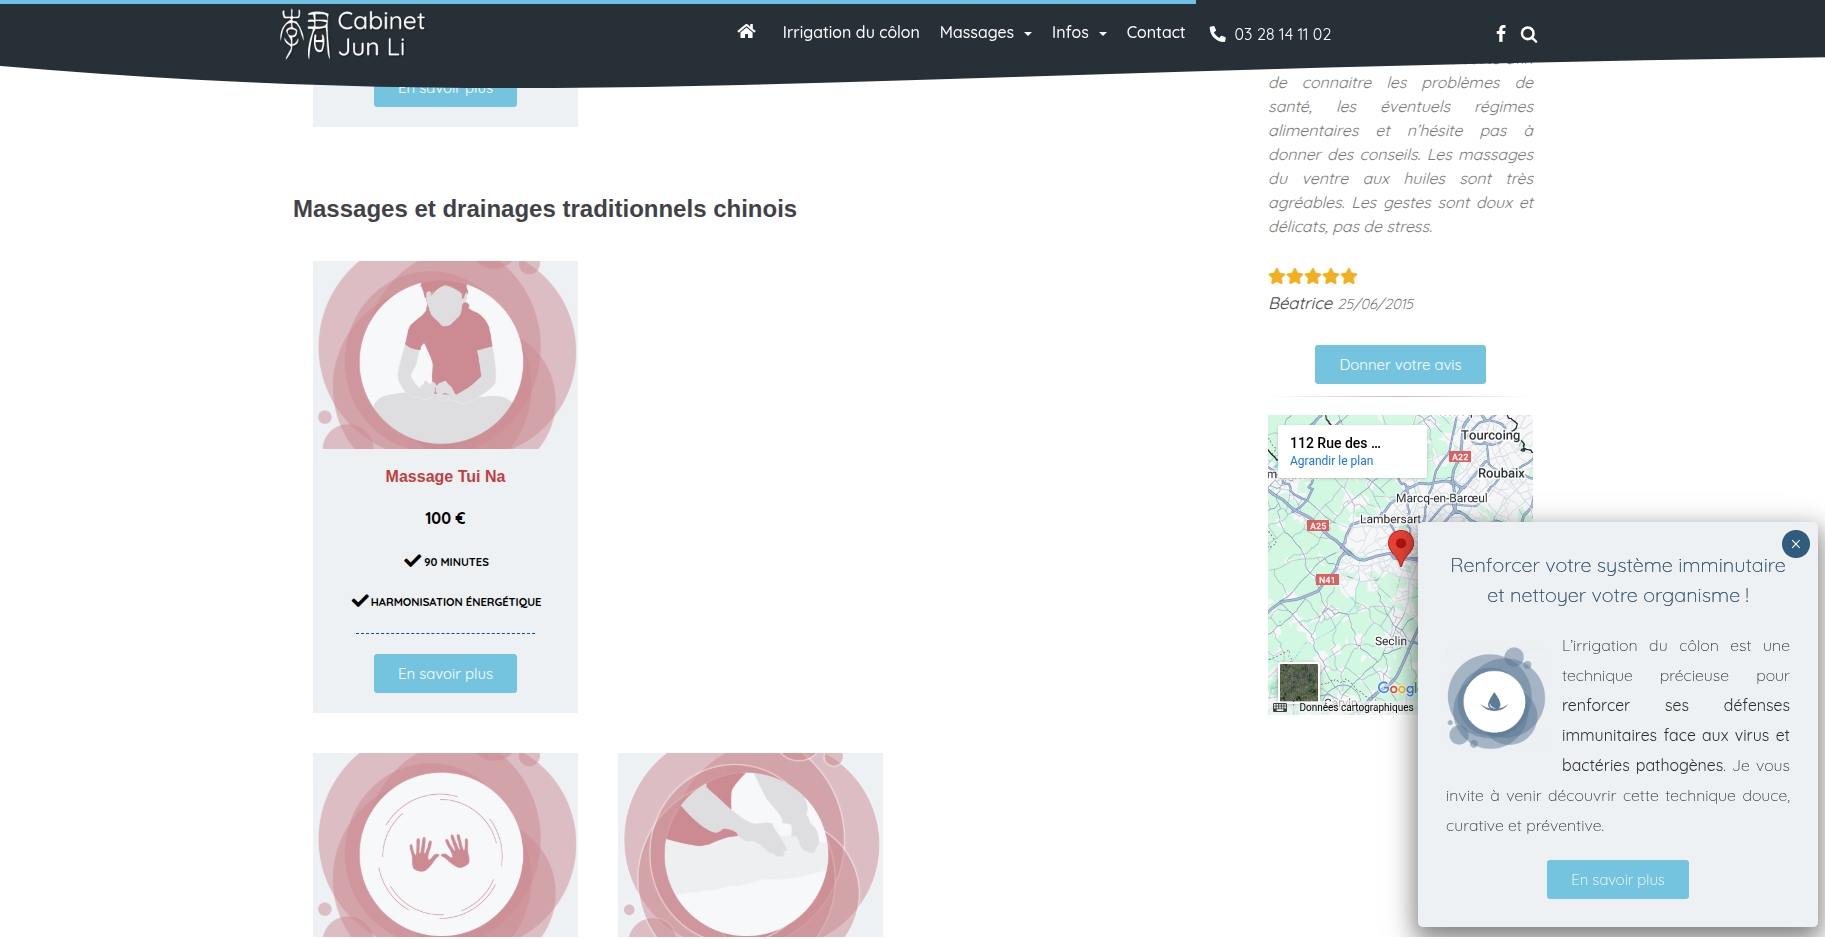Switch map to satellite view thumbnail
Screen dimensions: 1825x939
1298,682
